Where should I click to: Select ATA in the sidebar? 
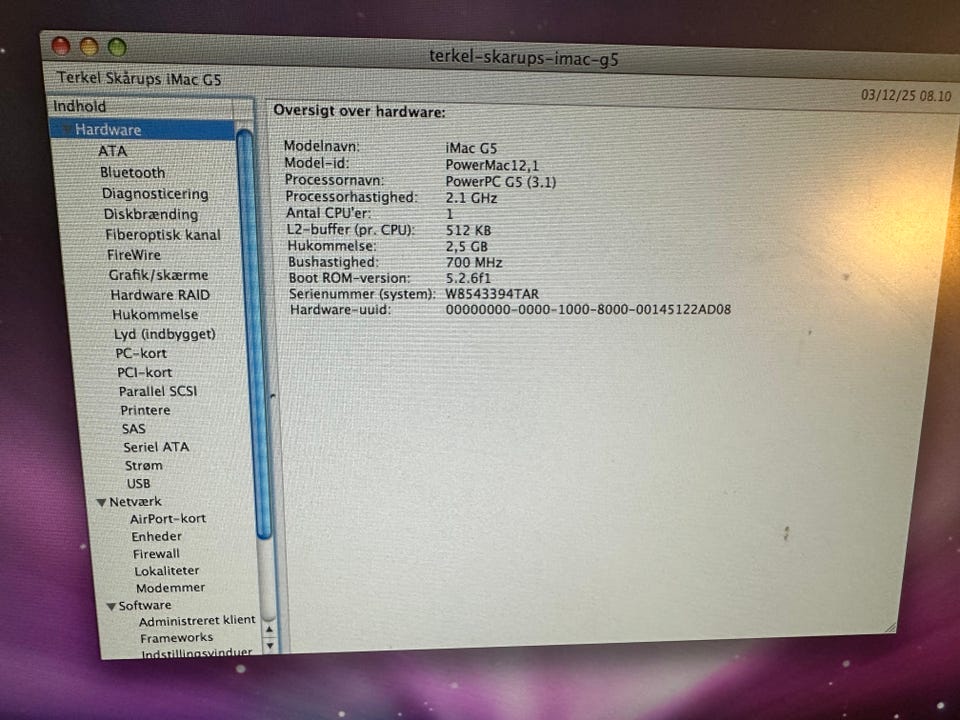tap(113, 151)
